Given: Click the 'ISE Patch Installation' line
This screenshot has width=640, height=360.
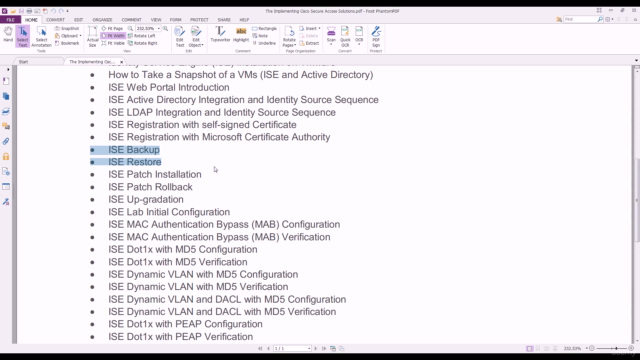Looking at the screenshot, I should 155,174.
